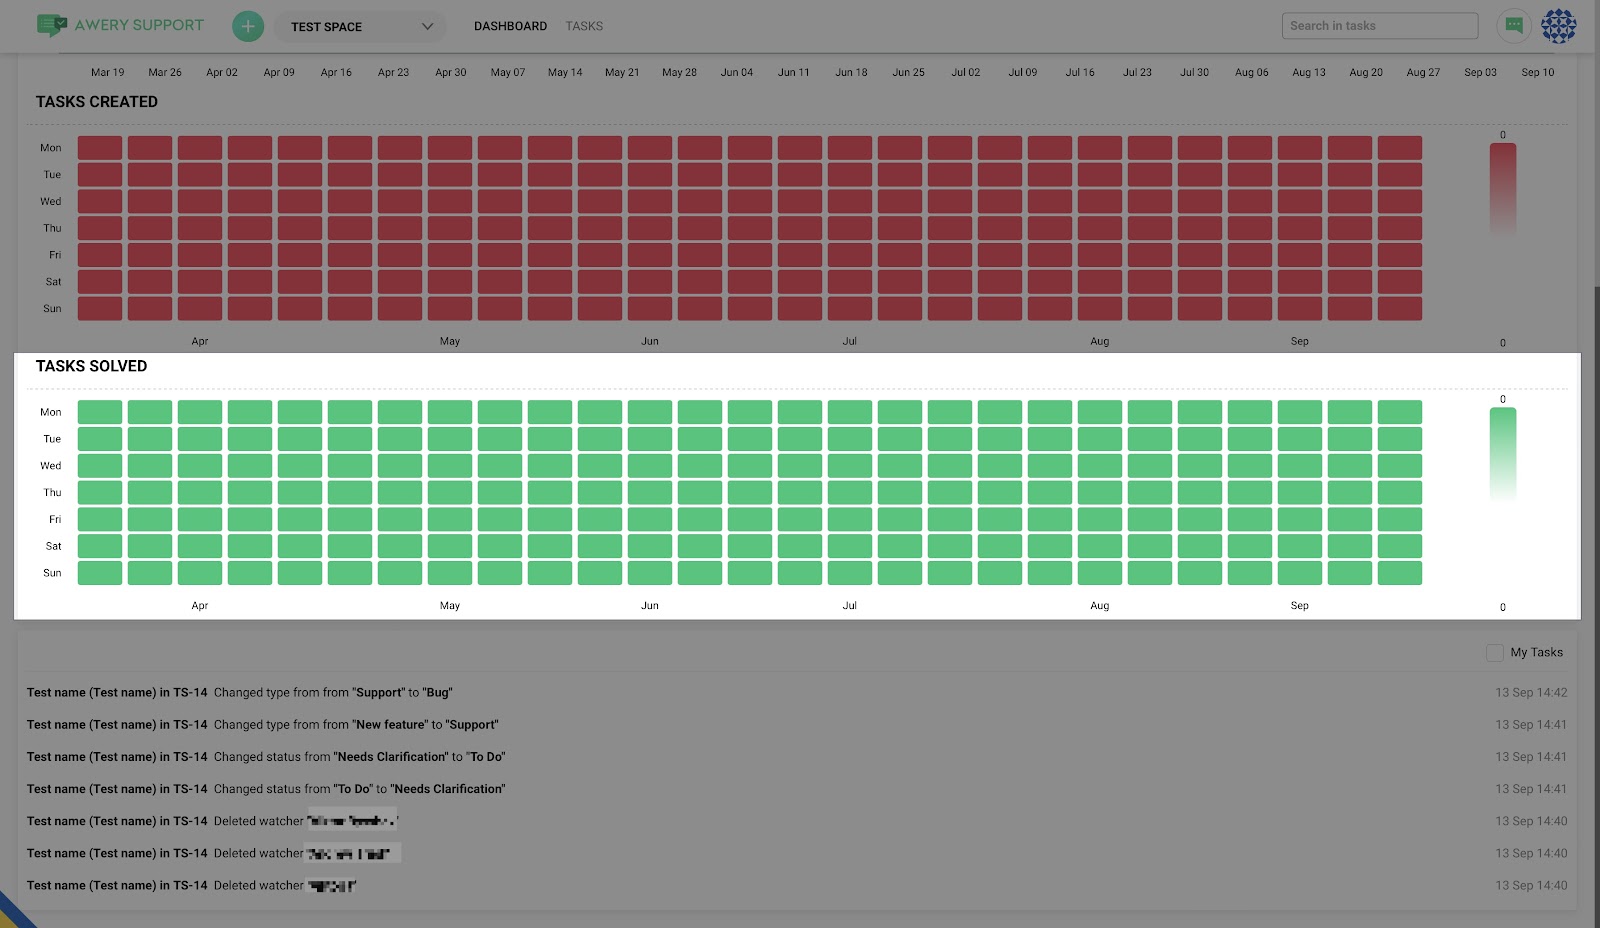Focus the Search in tasks field
1600x928 pixels.
coord(1379,26)
